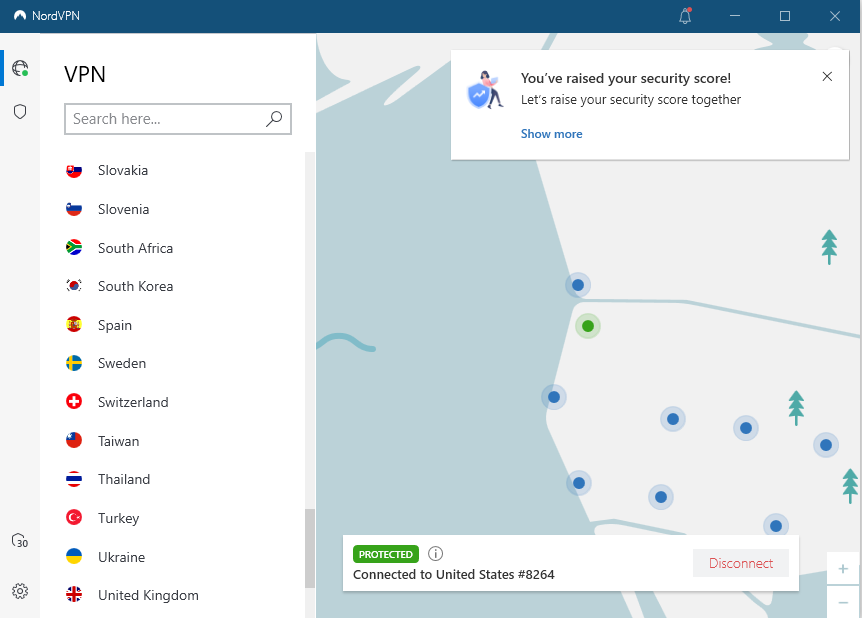Open the notification bell in the title bar

click(x=685, y=16)
